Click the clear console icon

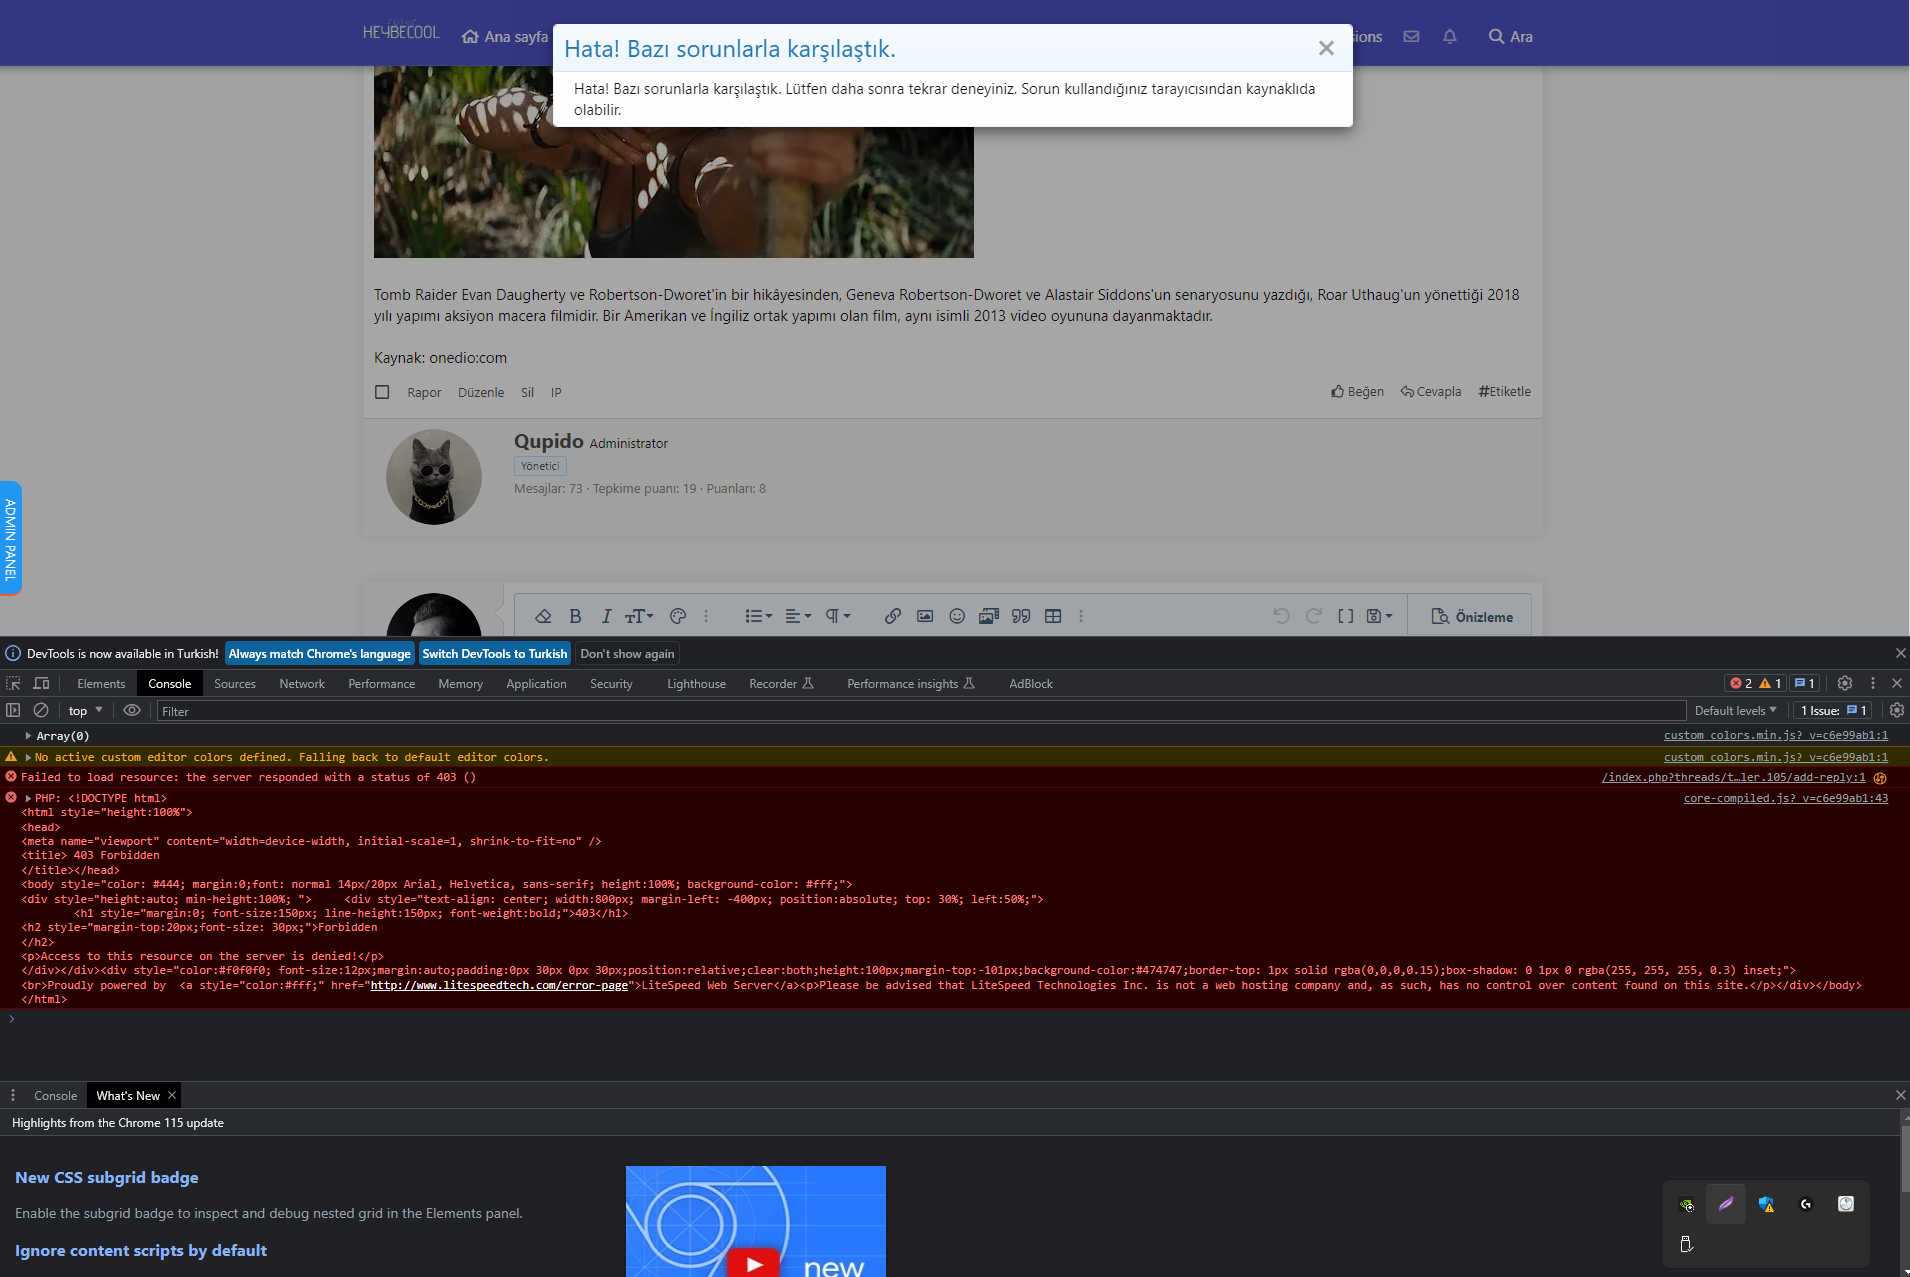41,710
